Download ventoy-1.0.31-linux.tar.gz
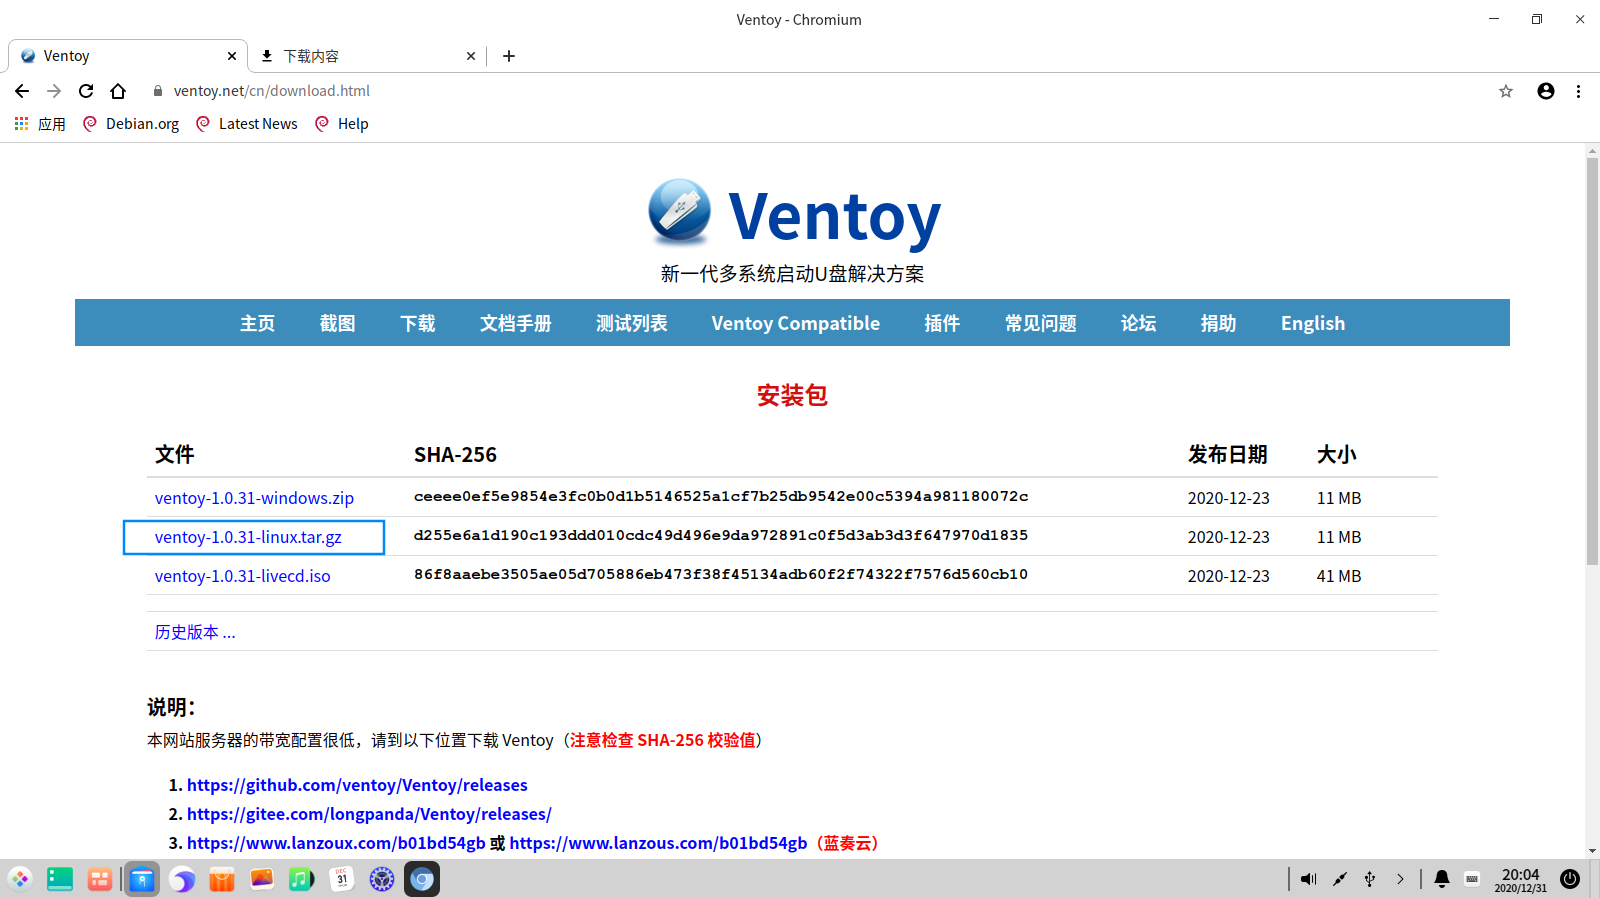The width and height of the screenshot is (1600, 898). pyautogui.click(x=248, y=537)
